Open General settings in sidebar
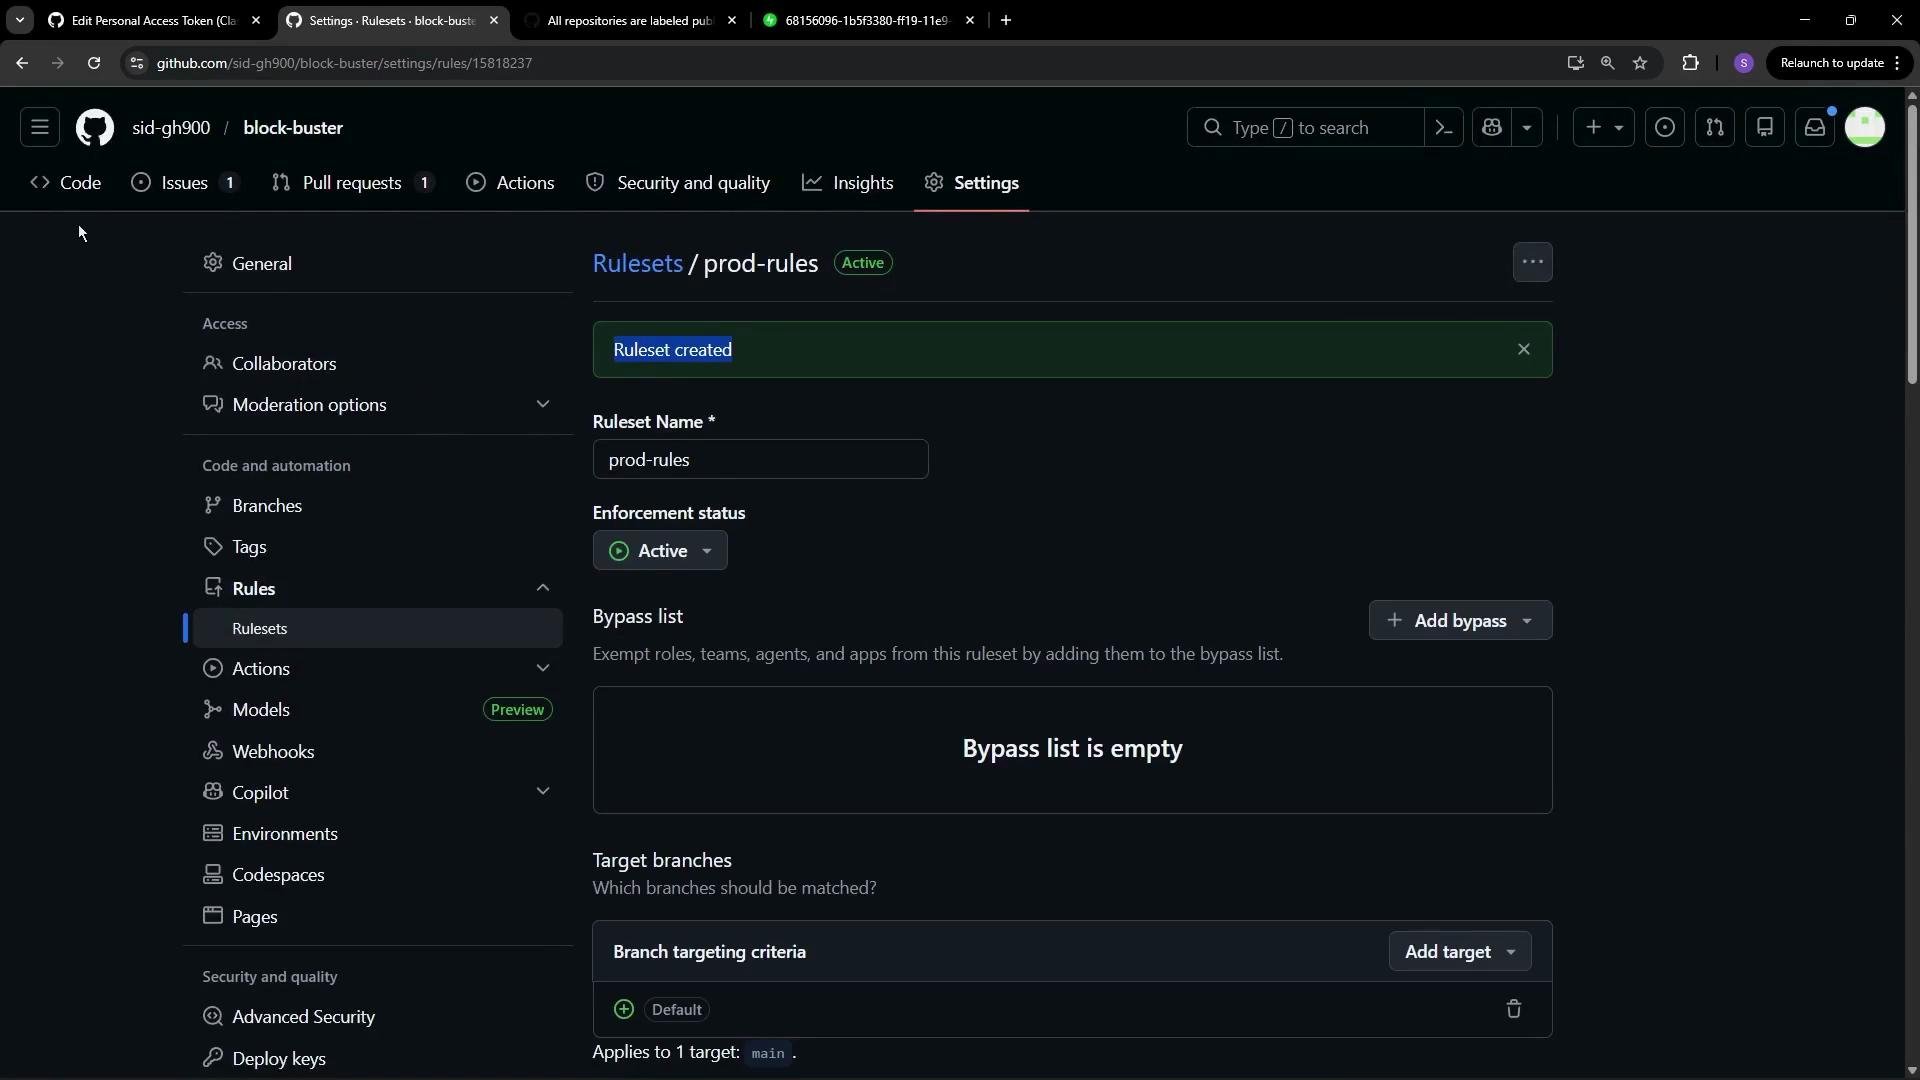The height and width of the screenshot is (1080, 1920). (x=378, y=264)
